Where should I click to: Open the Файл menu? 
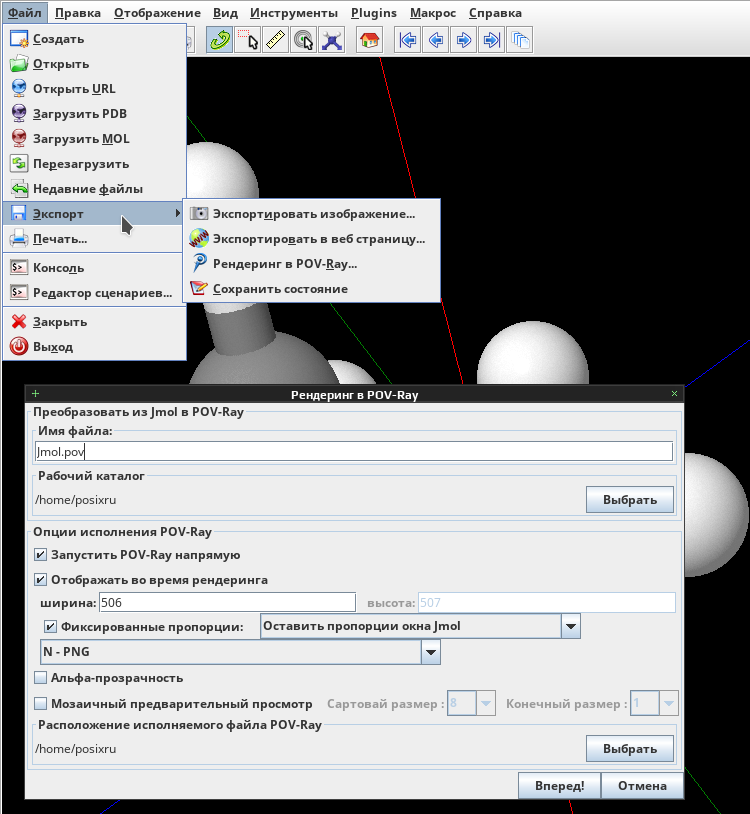[24, 13]
